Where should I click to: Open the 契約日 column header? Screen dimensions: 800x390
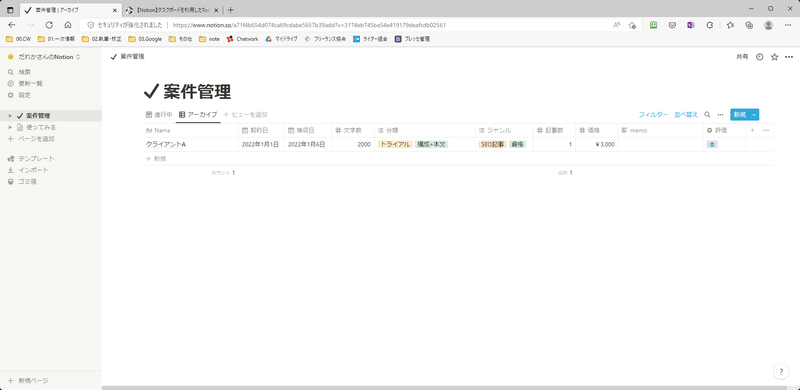[x=261, y=131]
